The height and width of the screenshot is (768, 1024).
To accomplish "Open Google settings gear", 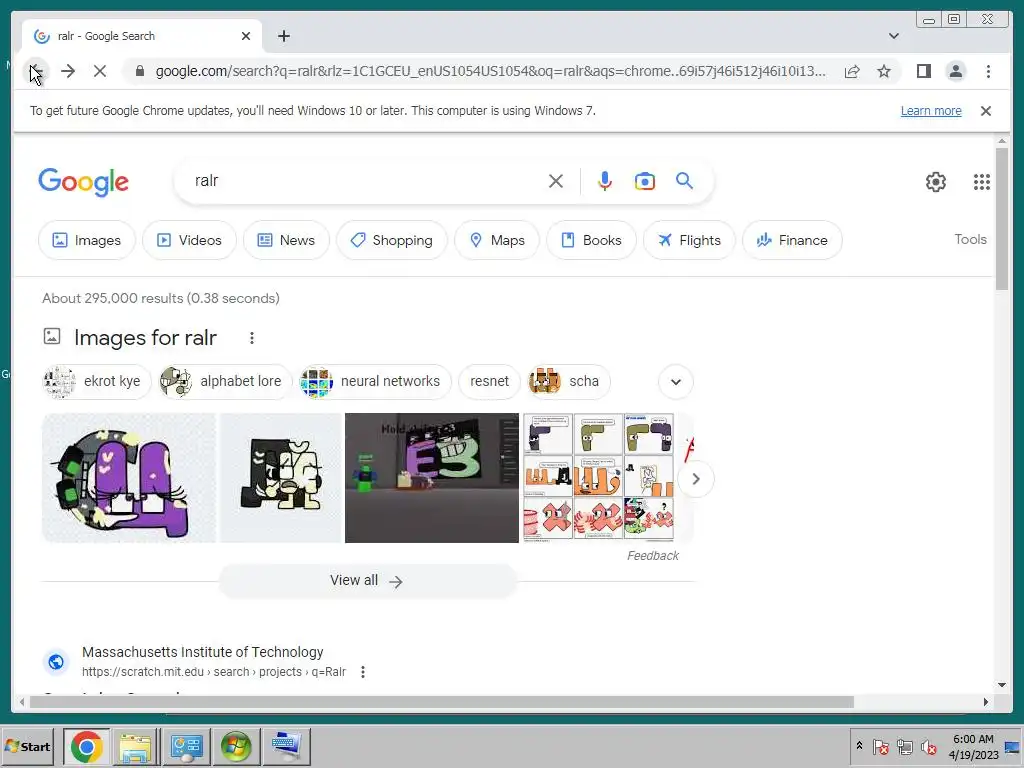I will (x=935, y=182).
